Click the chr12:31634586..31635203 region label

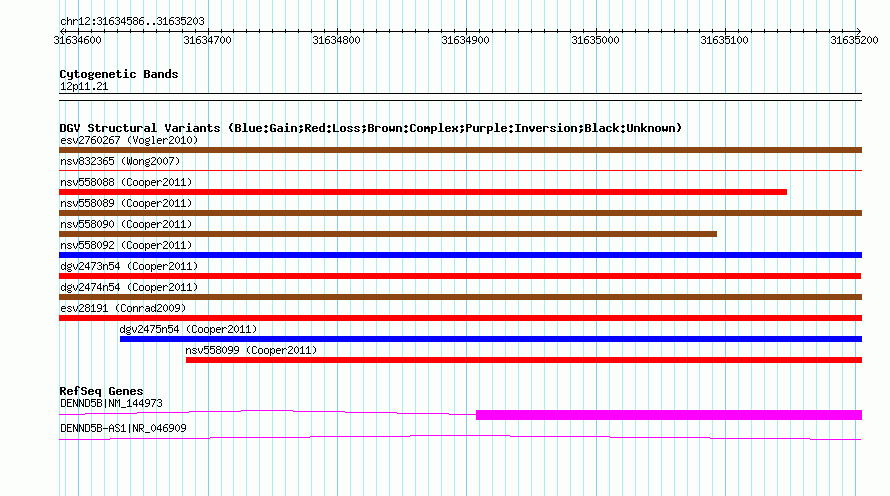(x=132, y=22)
